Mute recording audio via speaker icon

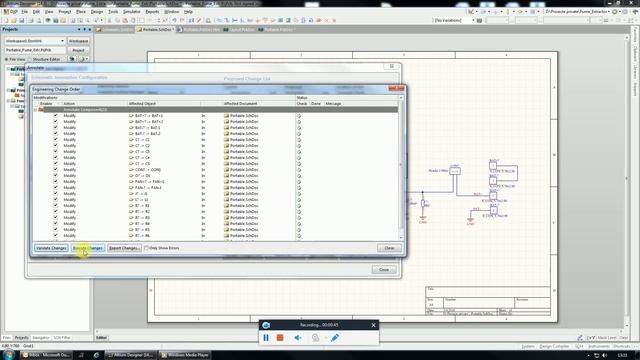pos(298,338)
